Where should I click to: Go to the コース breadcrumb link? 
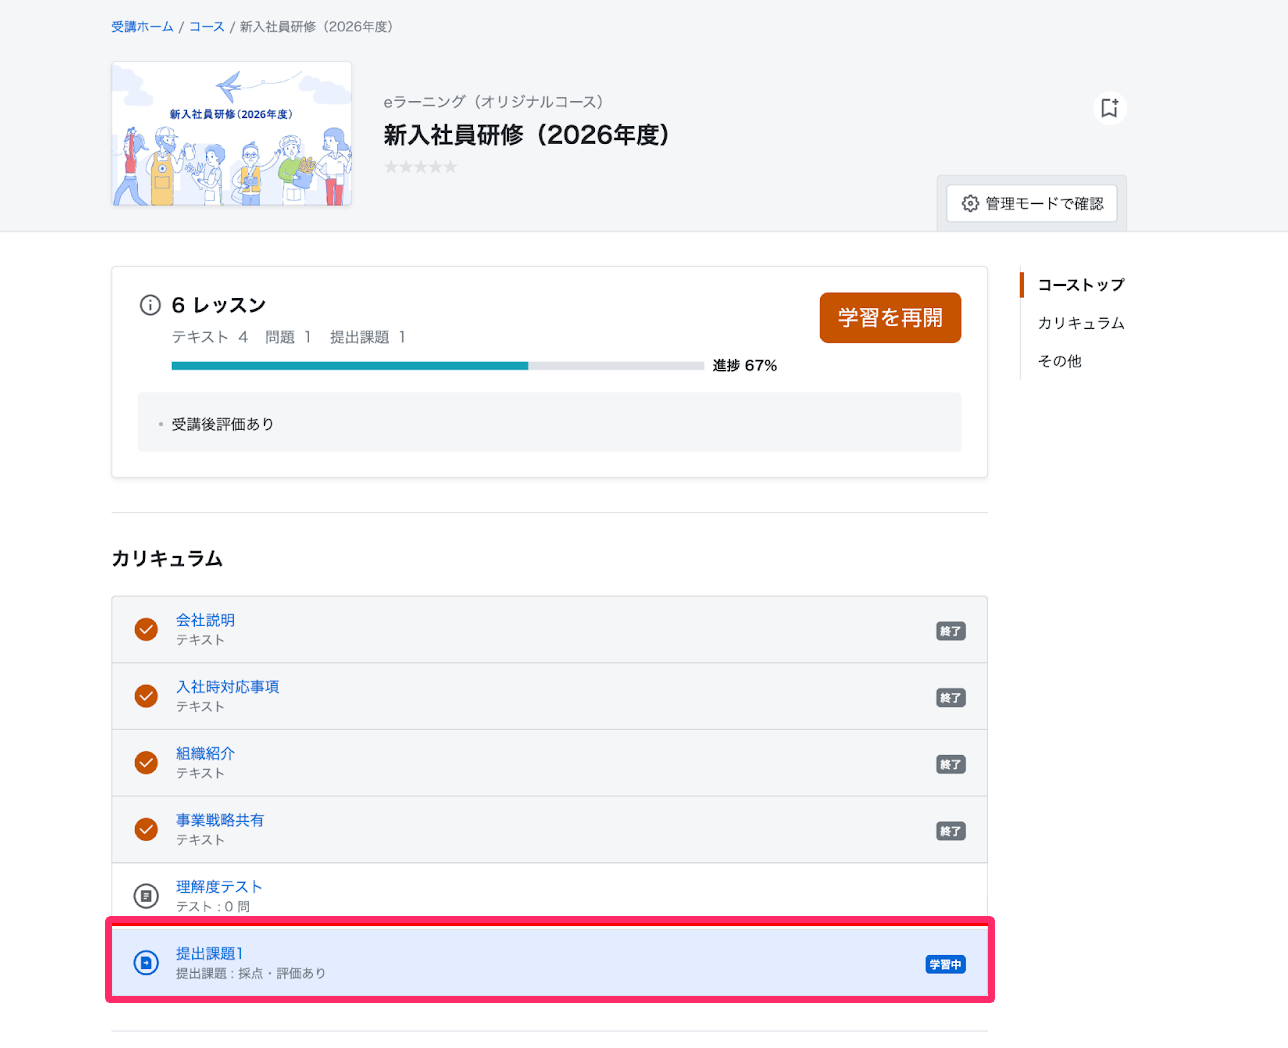(207, 27)
